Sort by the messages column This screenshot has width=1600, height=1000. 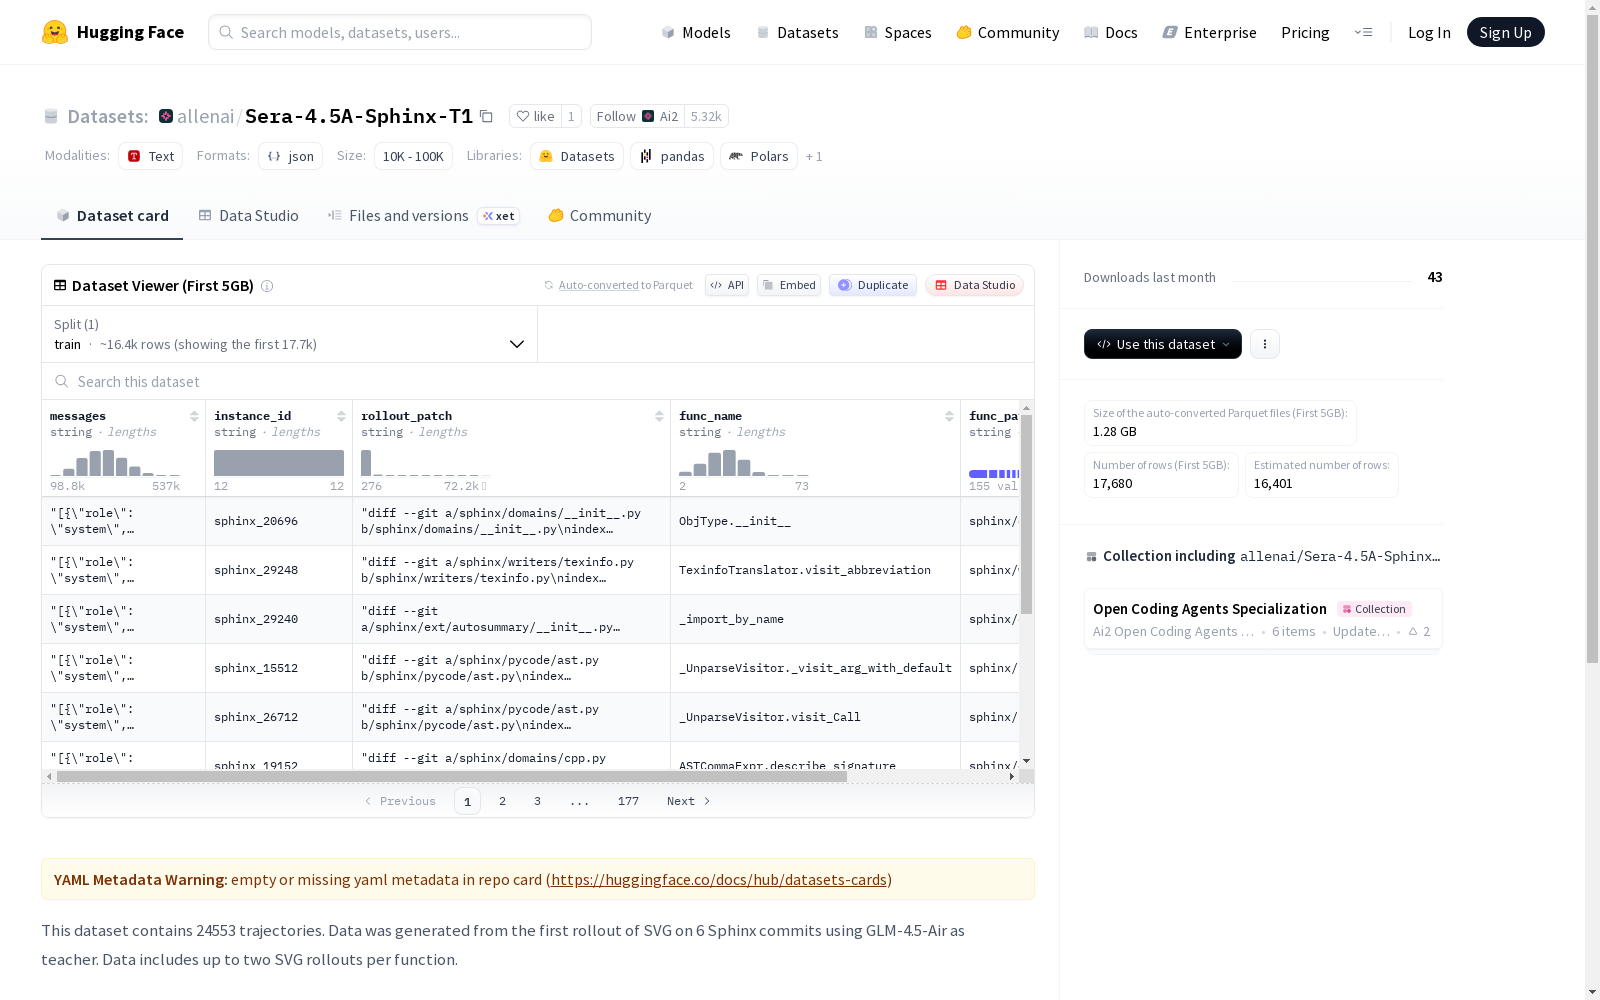[194, 416]
